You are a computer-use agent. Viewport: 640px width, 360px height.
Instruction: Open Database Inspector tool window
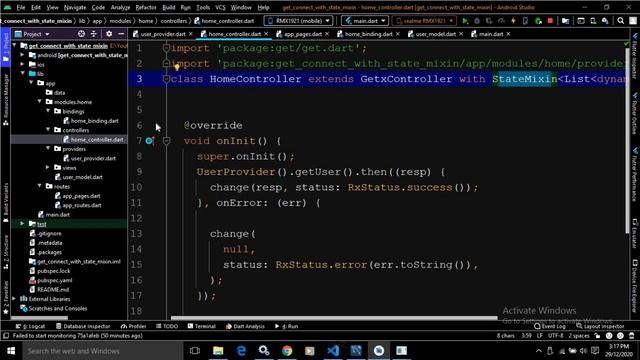click(x=83, y=326)
